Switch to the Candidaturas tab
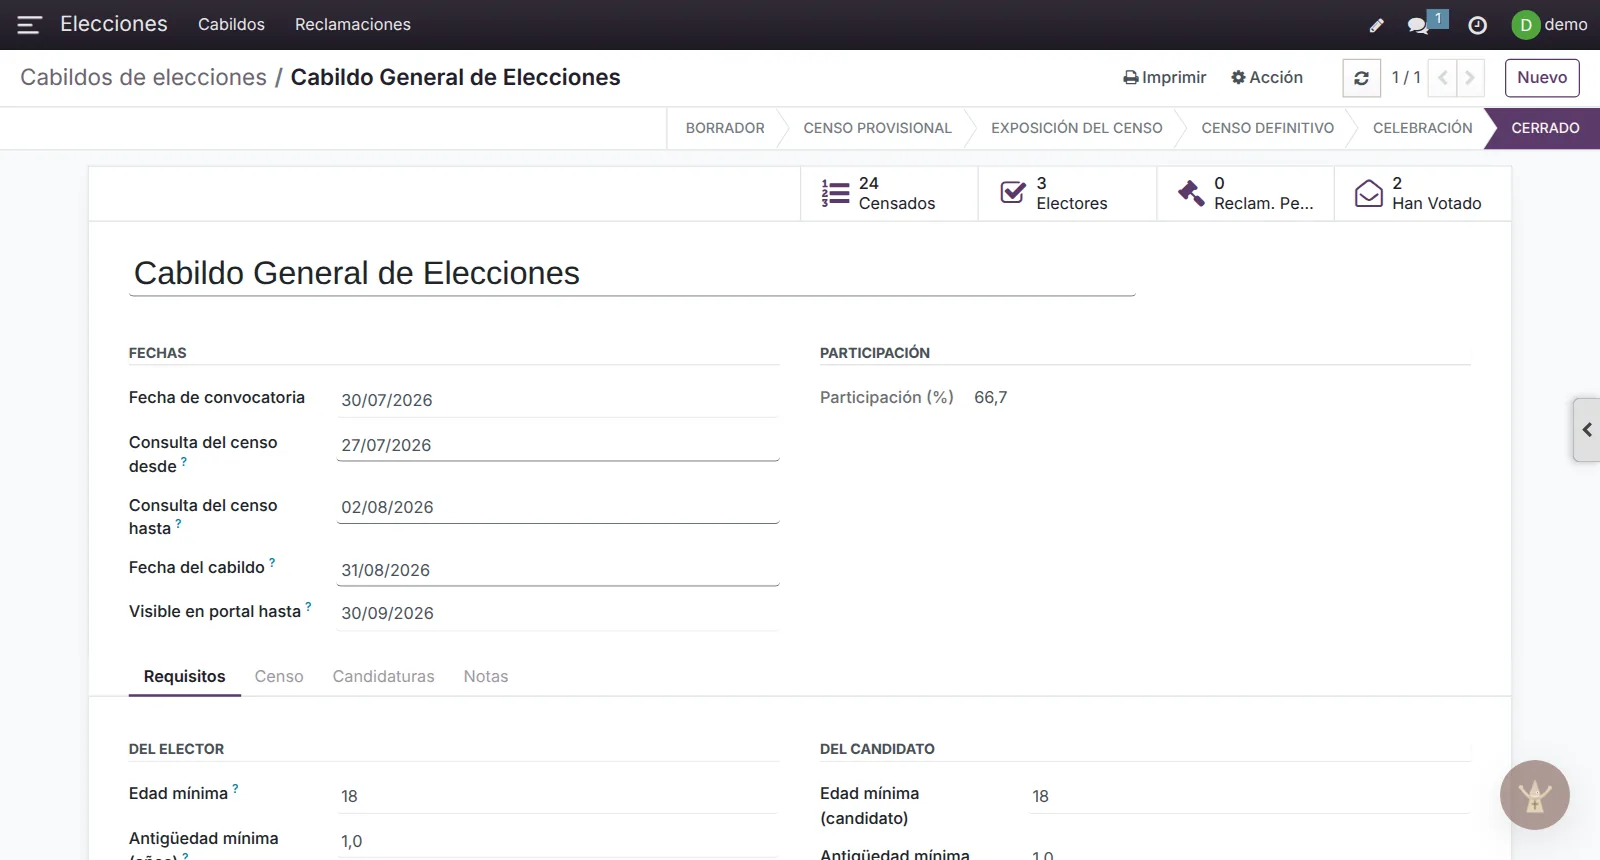 click(384, 677)
